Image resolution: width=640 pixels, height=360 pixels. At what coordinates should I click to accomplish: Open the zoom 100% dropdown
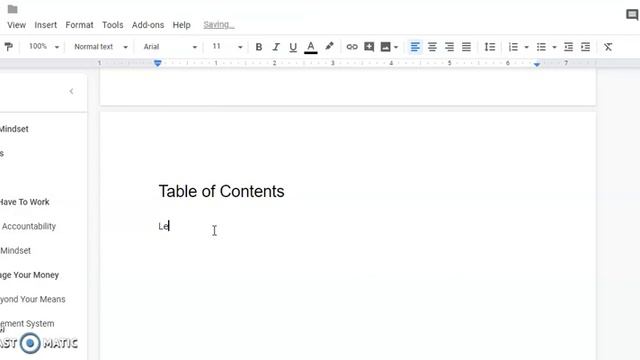pyautogui.click(x=44, y=47)
